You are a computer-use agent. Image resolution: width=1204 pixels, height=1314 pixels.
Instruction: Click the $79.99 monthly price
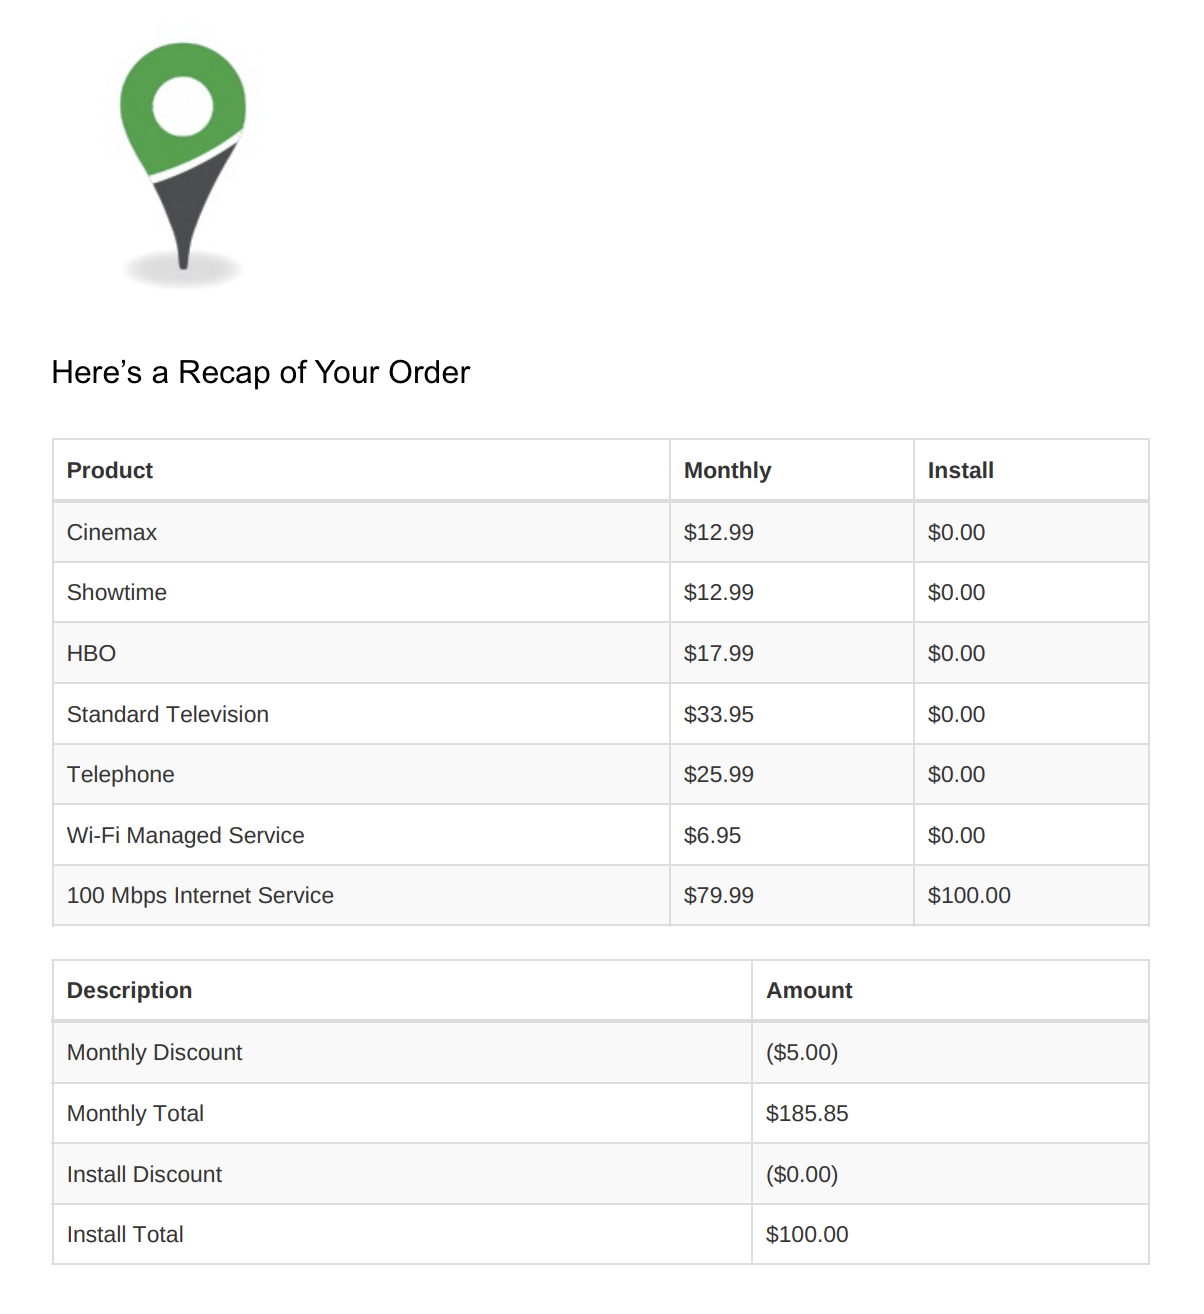pyautogui.click(x=718, y=895)
